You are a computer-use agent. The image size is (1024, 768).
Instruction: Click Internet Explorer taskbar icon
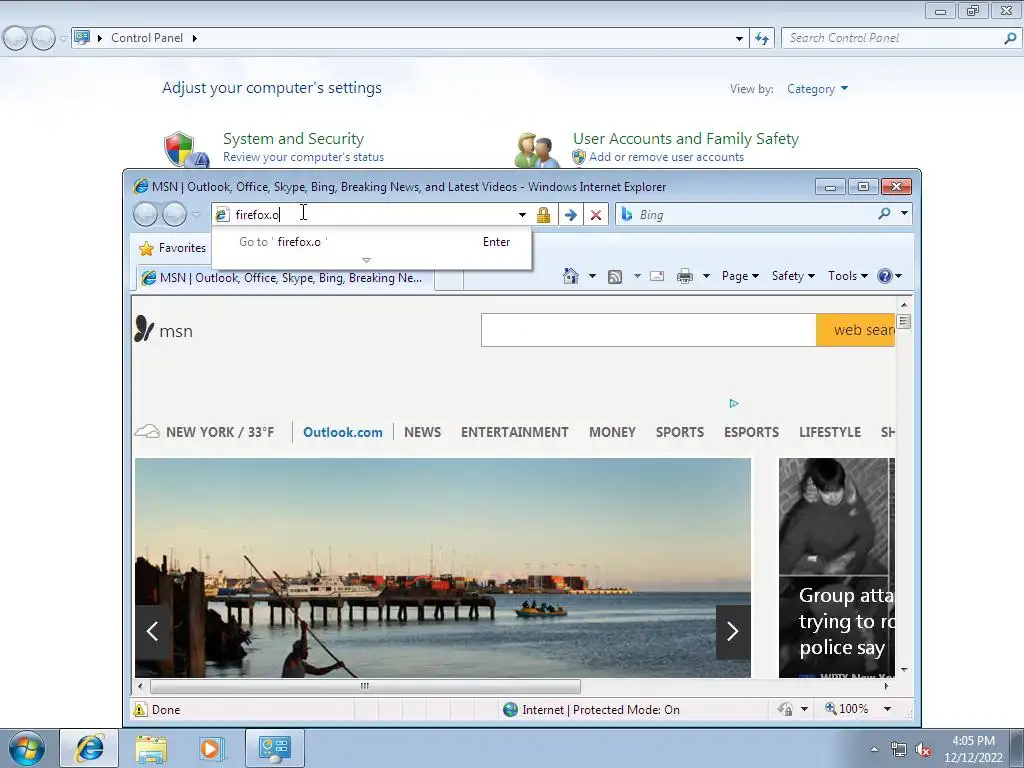(89, 748)
